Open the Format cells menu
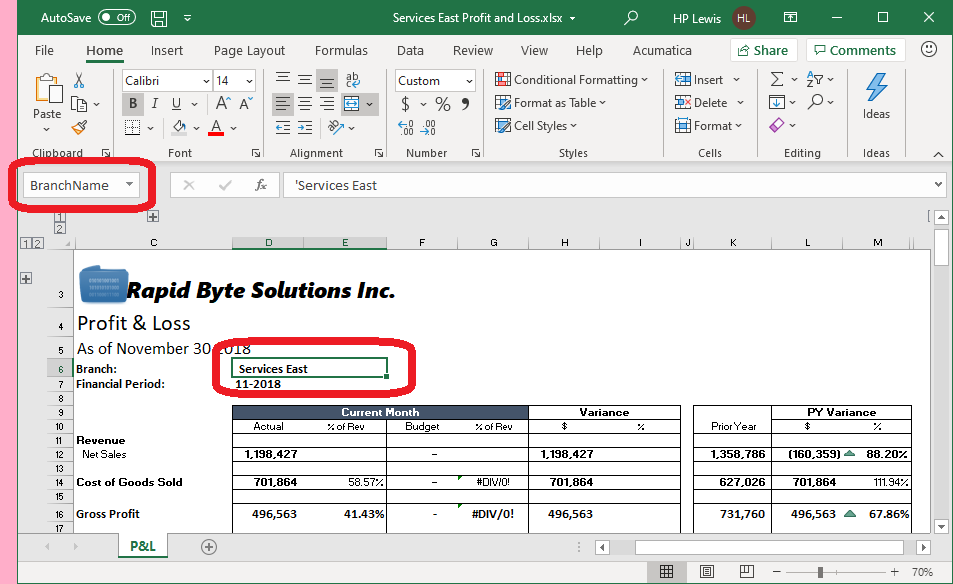Screen dimensions: 953x584 click(x=709, y=126)
